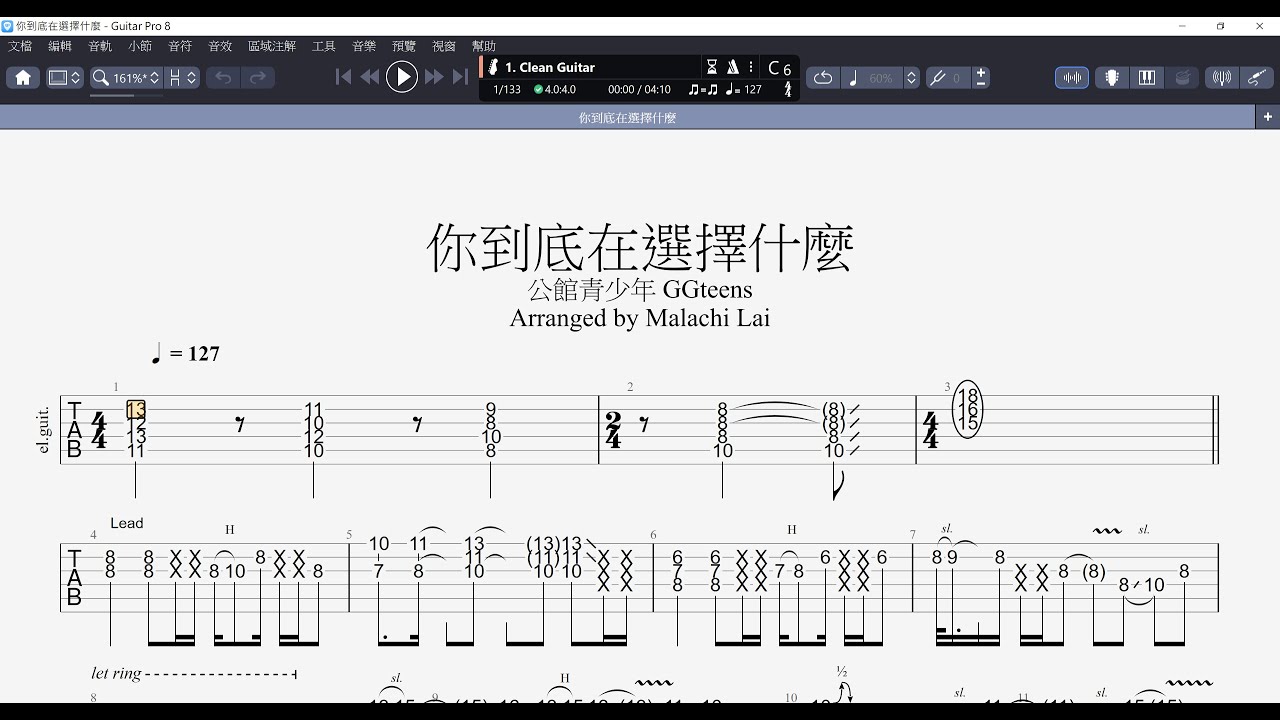Click the tempo marking = 127 in score

pyautogui.click(x=185, y=354)
